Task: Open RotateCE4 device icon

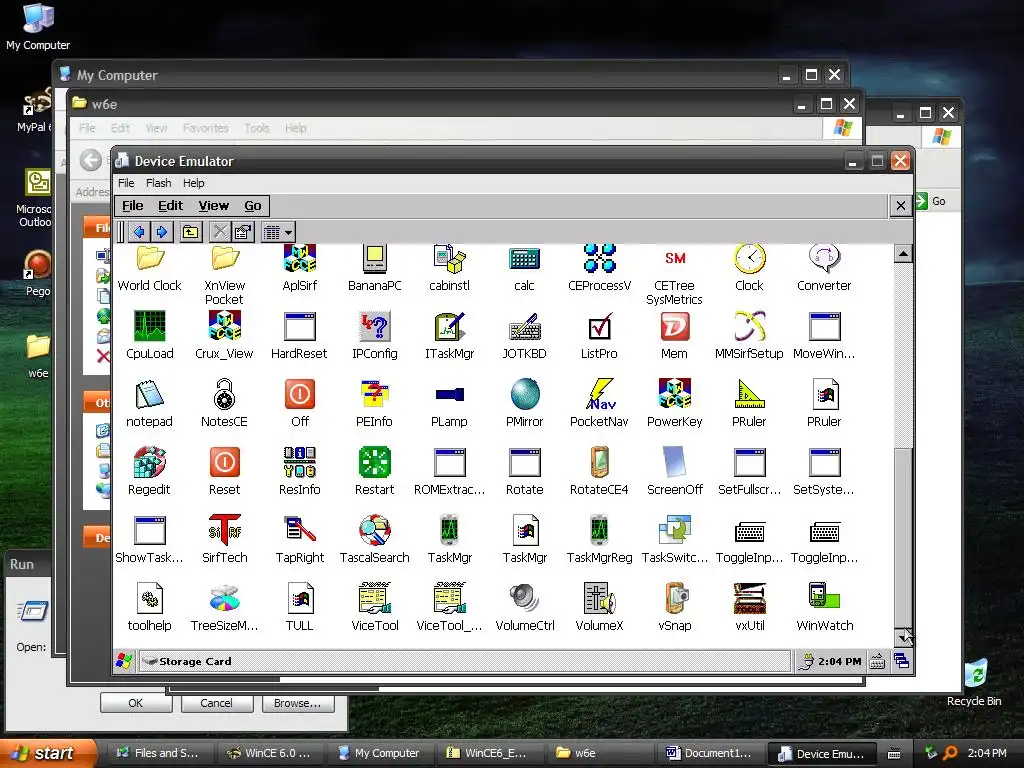Action: (599, 462)
